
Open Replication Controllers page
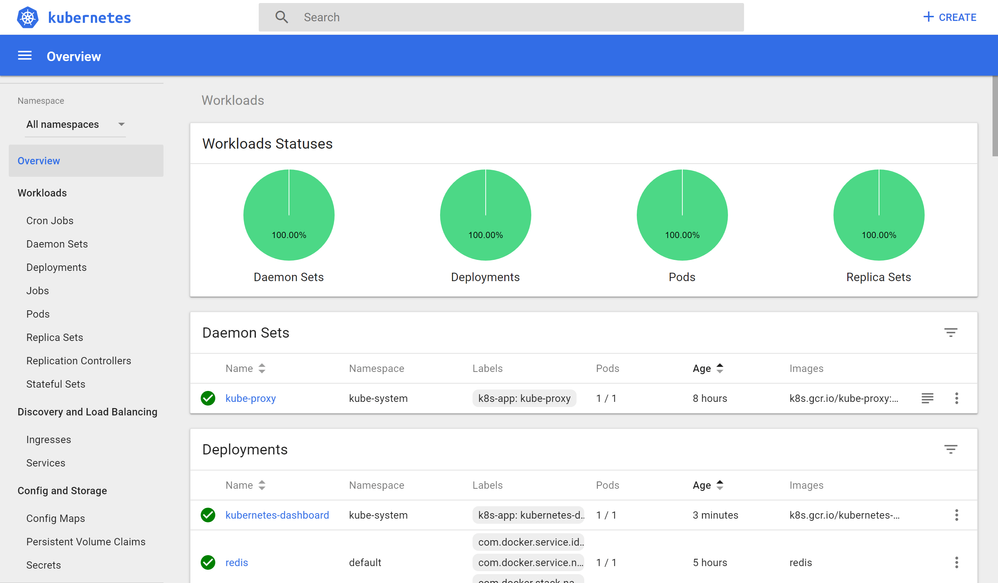point(78,361)
